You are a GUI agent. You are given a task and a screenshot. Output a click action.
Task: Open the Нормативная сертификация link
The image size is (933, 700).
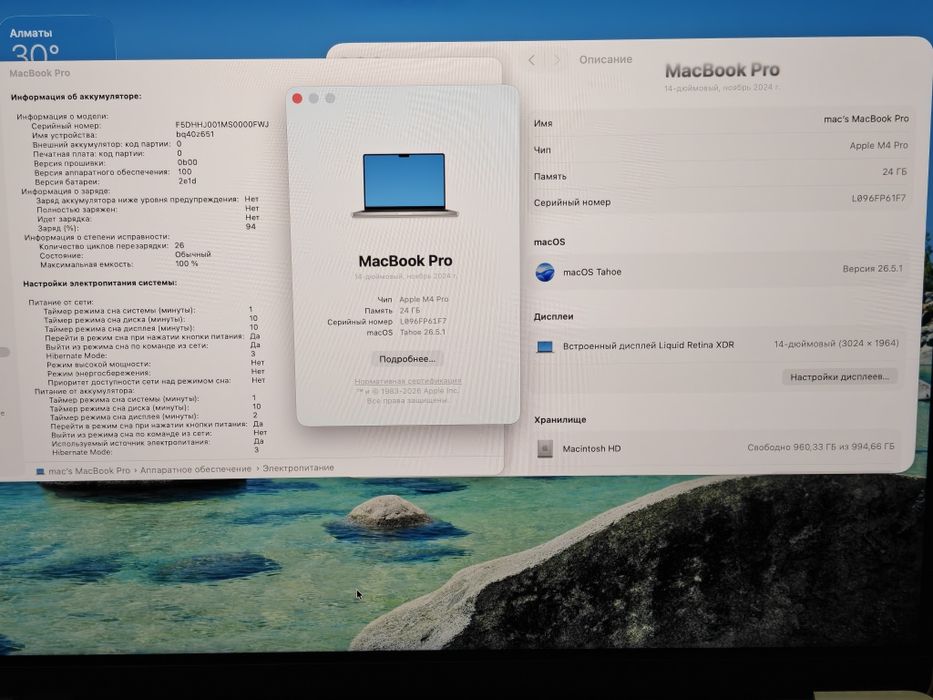(x=408, y=381)
